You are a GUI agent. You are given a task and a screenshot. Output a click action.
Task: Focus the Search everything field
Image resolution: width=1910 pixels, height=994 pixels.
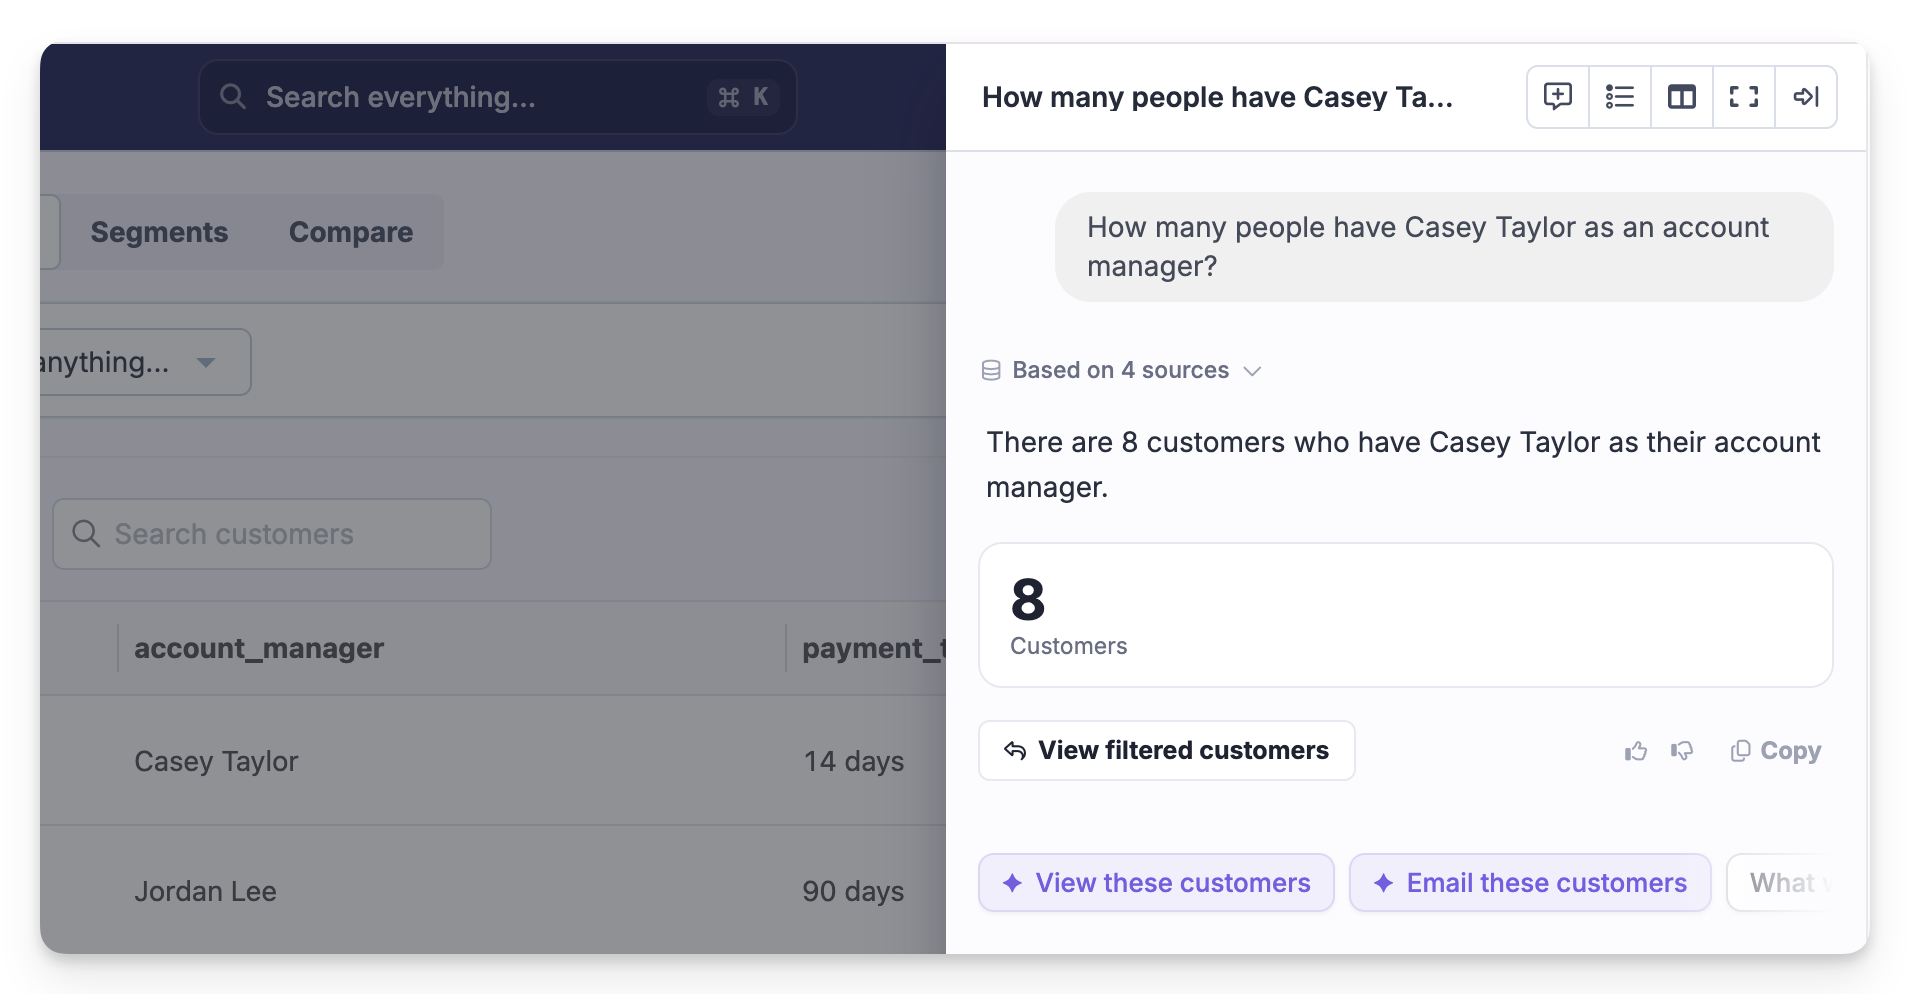[498, 97]
